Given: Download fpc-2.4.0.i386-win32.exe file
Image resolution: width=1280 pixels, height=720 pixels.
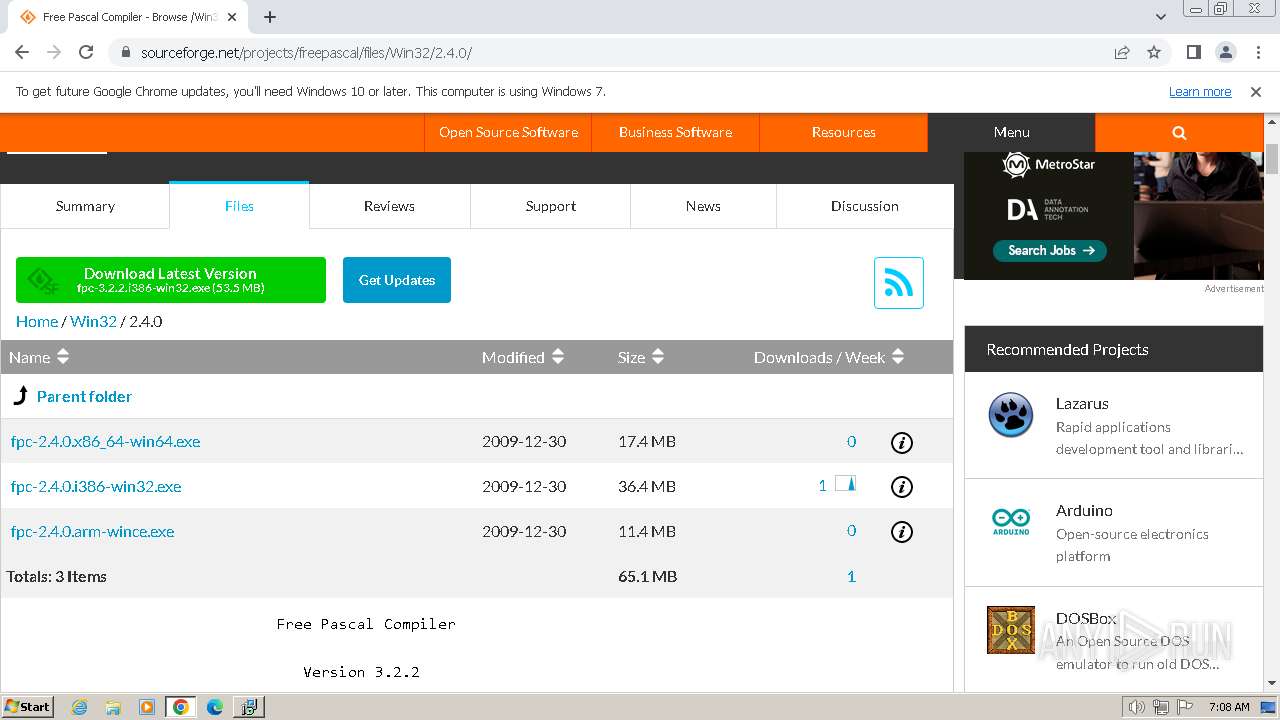Looking at the screenshot, I should point(96,486).
